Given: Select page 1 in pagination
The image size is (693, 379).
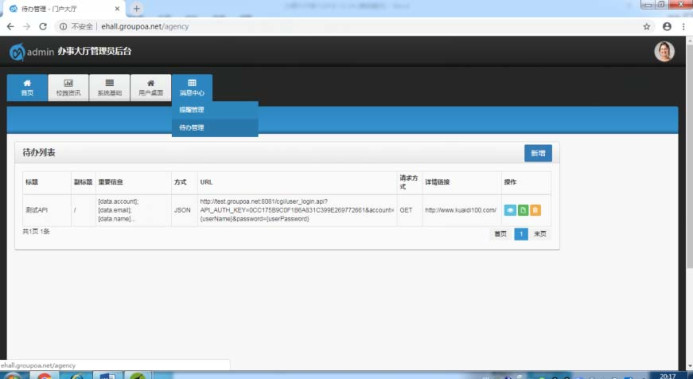Looking at the screenshot, I should pos(521,234).
